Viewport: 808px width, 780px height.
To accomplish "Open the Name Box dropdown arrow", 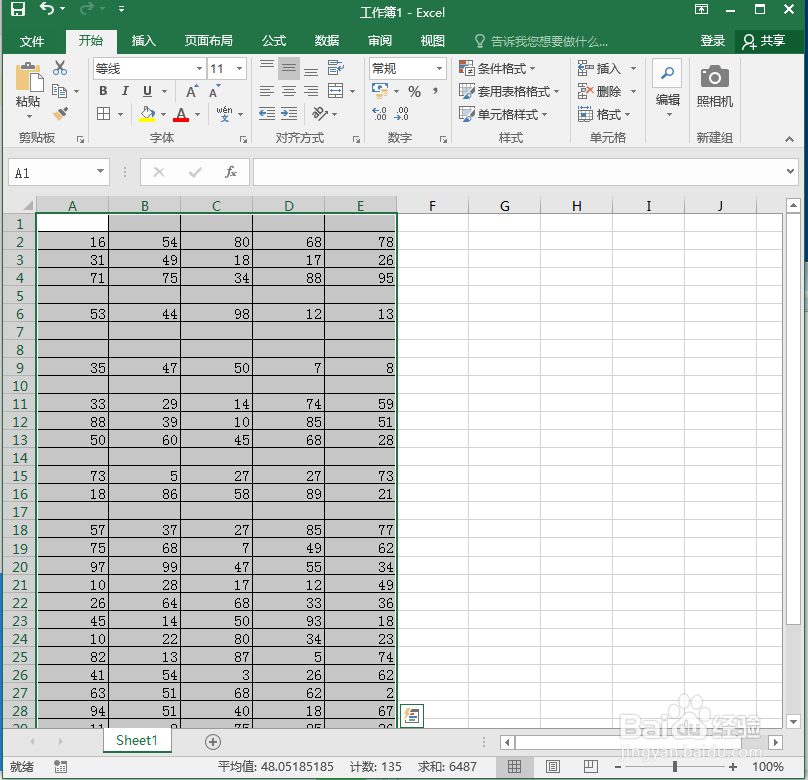I will click(100, 172).
